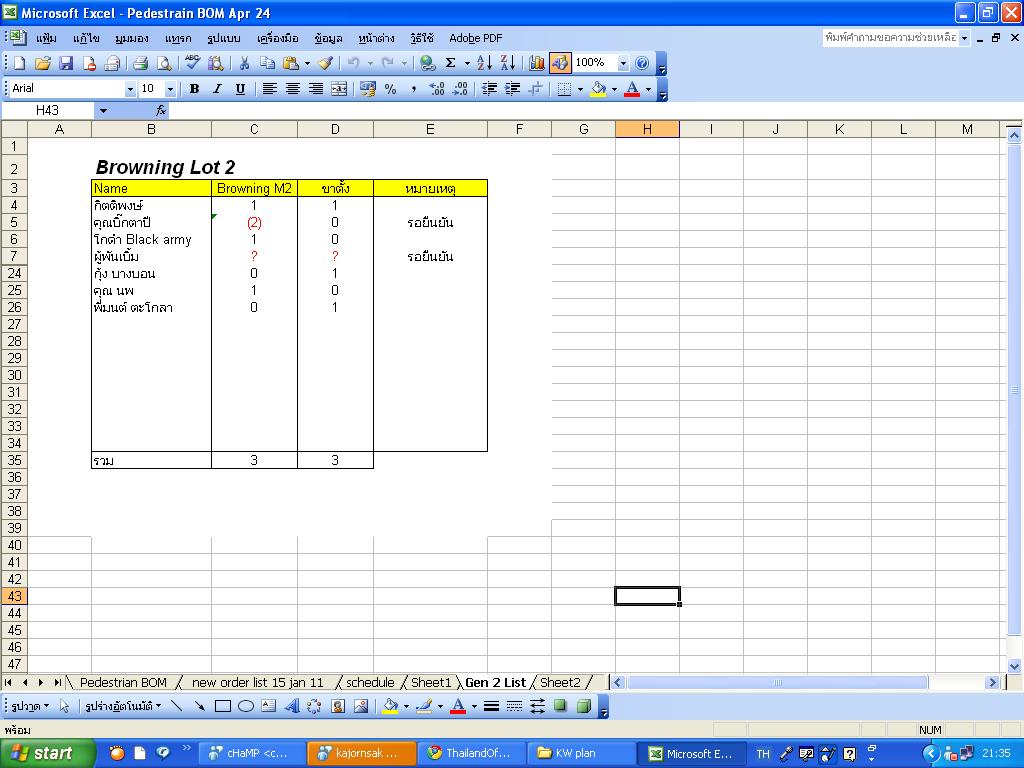Open the Adobe PDF menu
This screenshot has height=768, width=1024.
point(475,38)
